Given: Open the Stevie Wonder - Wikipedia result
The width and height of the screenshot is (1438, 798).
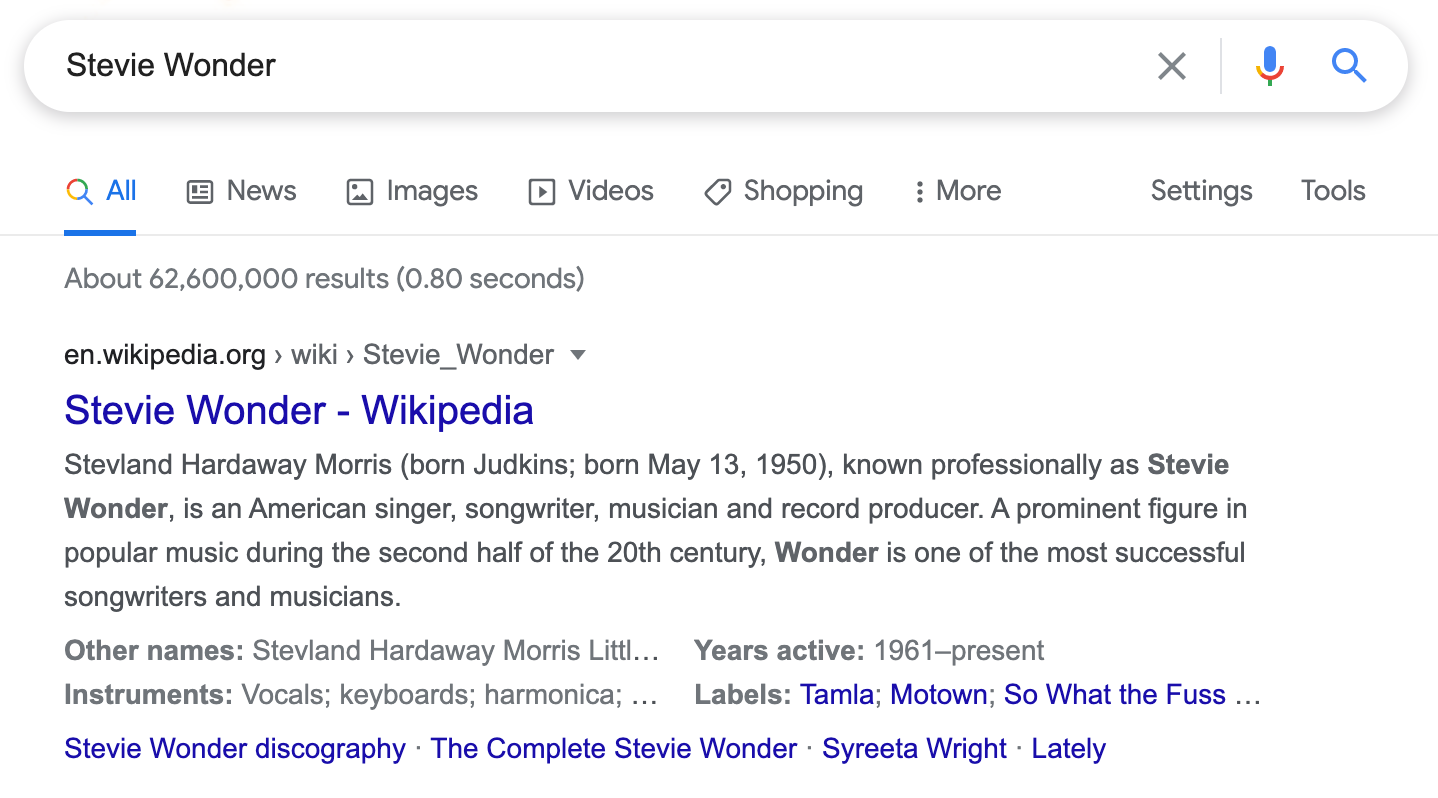Looking at the screenshot, I should 299,410.
